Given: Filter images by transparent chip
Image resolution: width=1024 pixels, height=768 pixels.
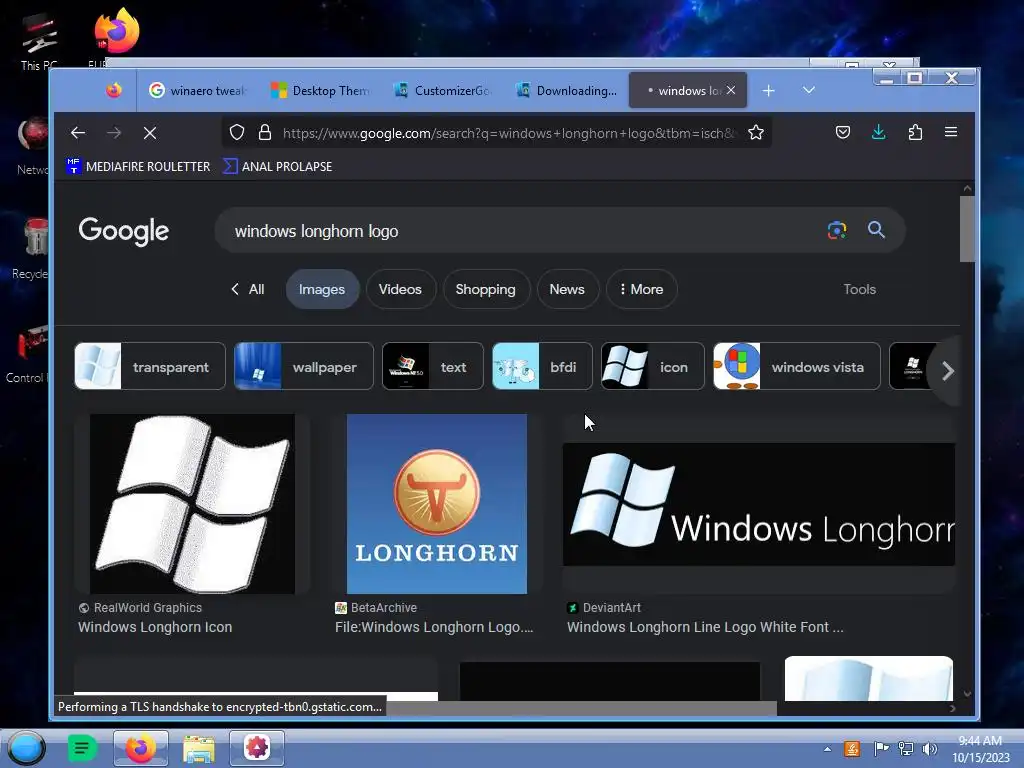Looking at the screenshot, I should point(150,366).
